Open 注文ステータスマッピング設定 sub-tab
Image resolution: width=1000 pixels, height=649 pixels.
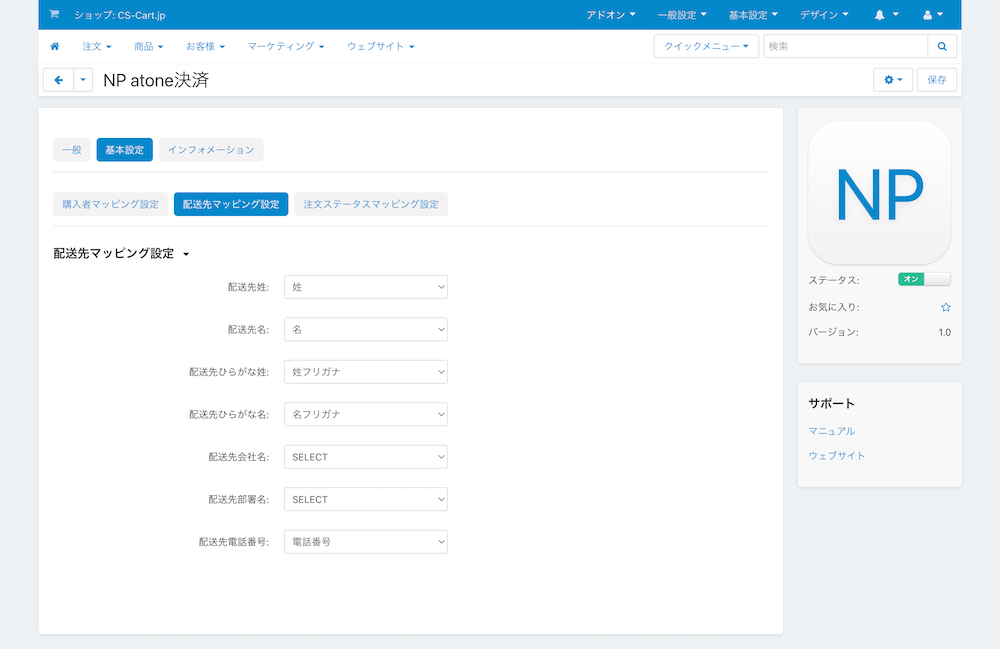371,204
